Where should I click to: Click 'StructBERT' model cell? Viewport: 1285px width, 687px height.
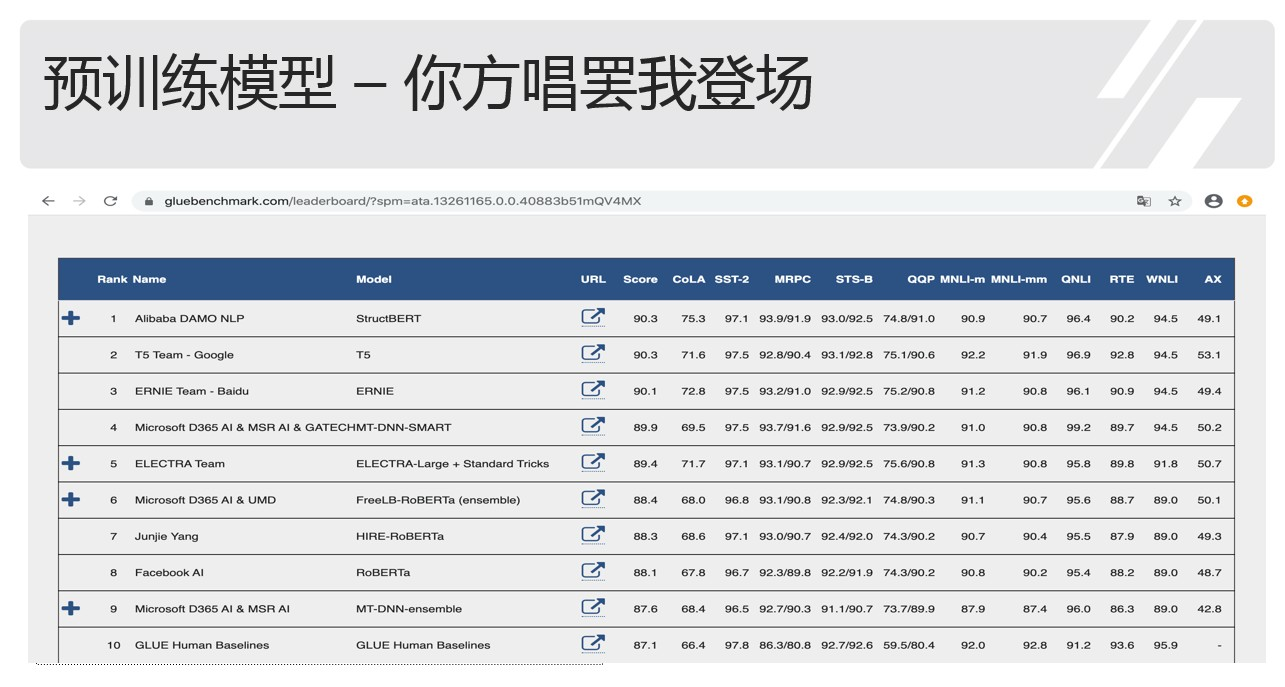389,319
